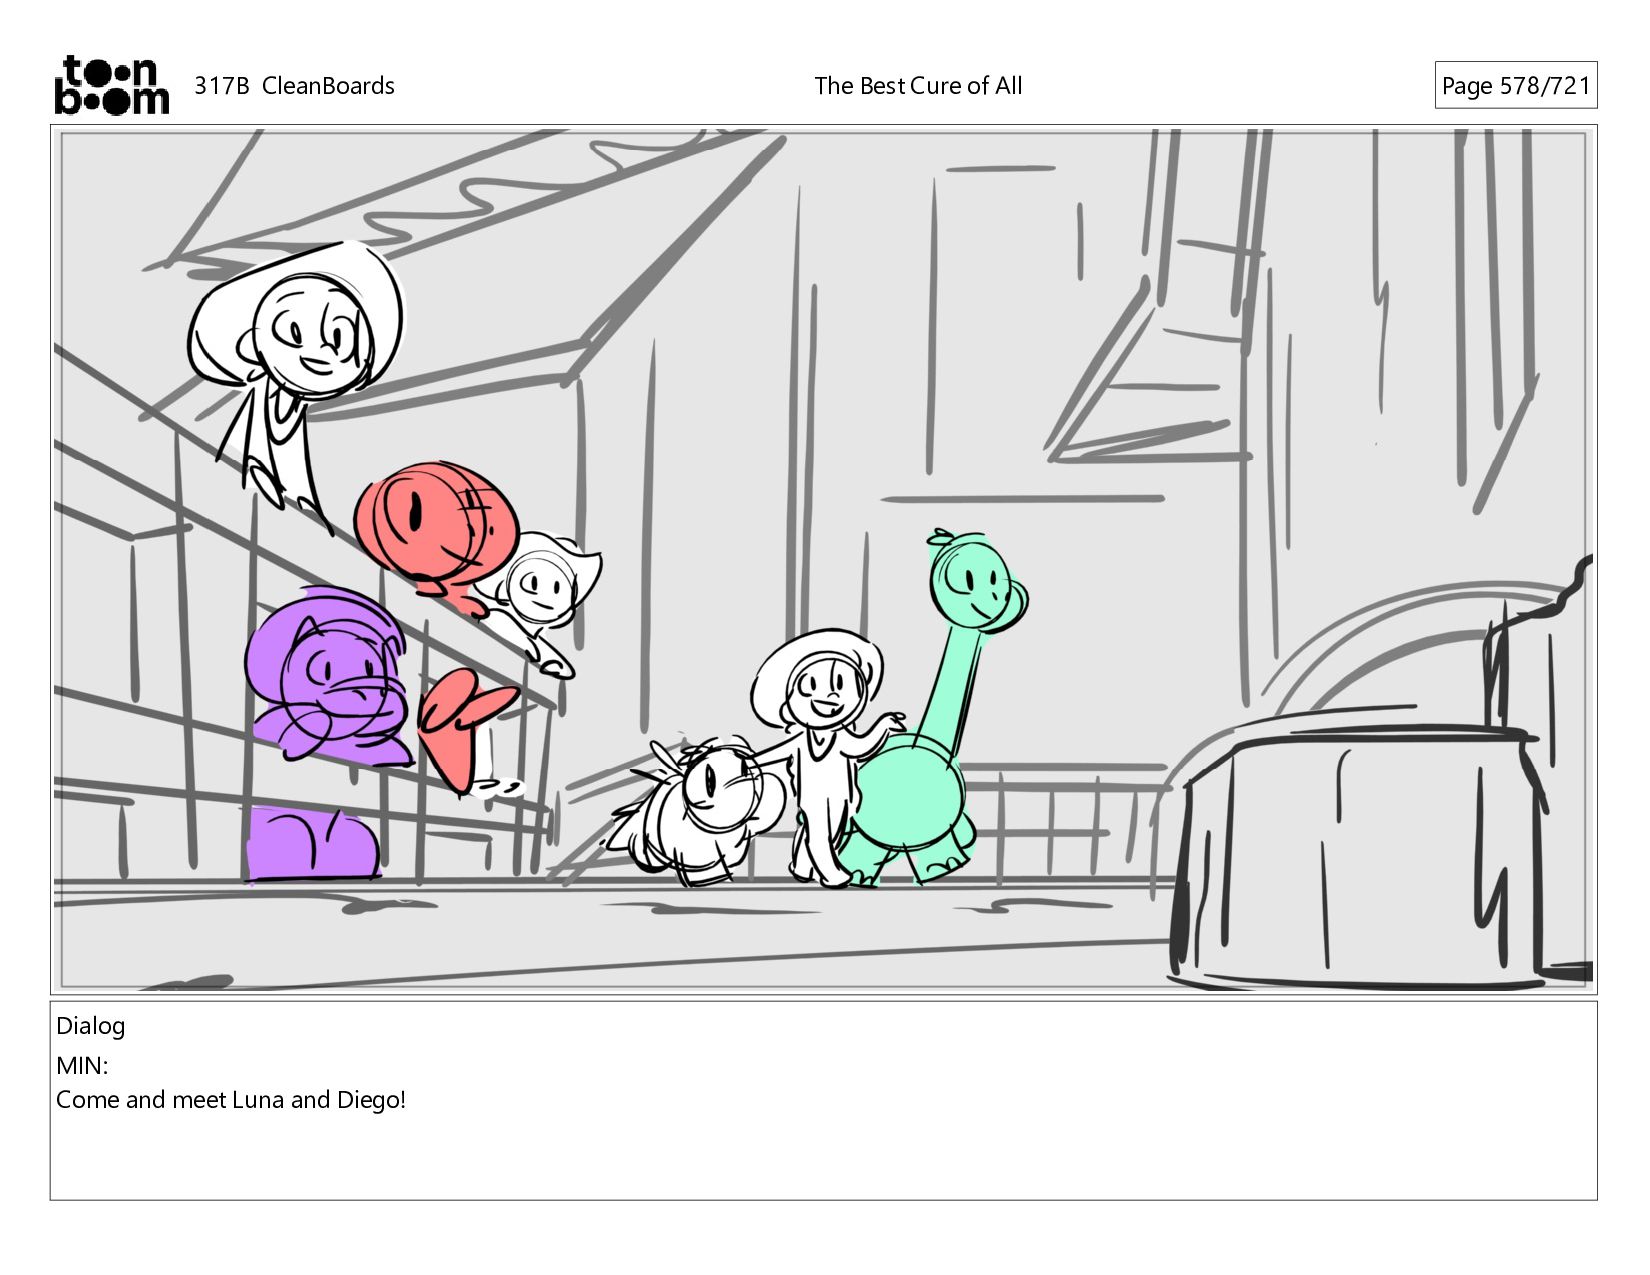The width and height of the screenshot is (1650, 1275).
Task: Select the speaker name 'MIN:'
Action: [82, 1066]
